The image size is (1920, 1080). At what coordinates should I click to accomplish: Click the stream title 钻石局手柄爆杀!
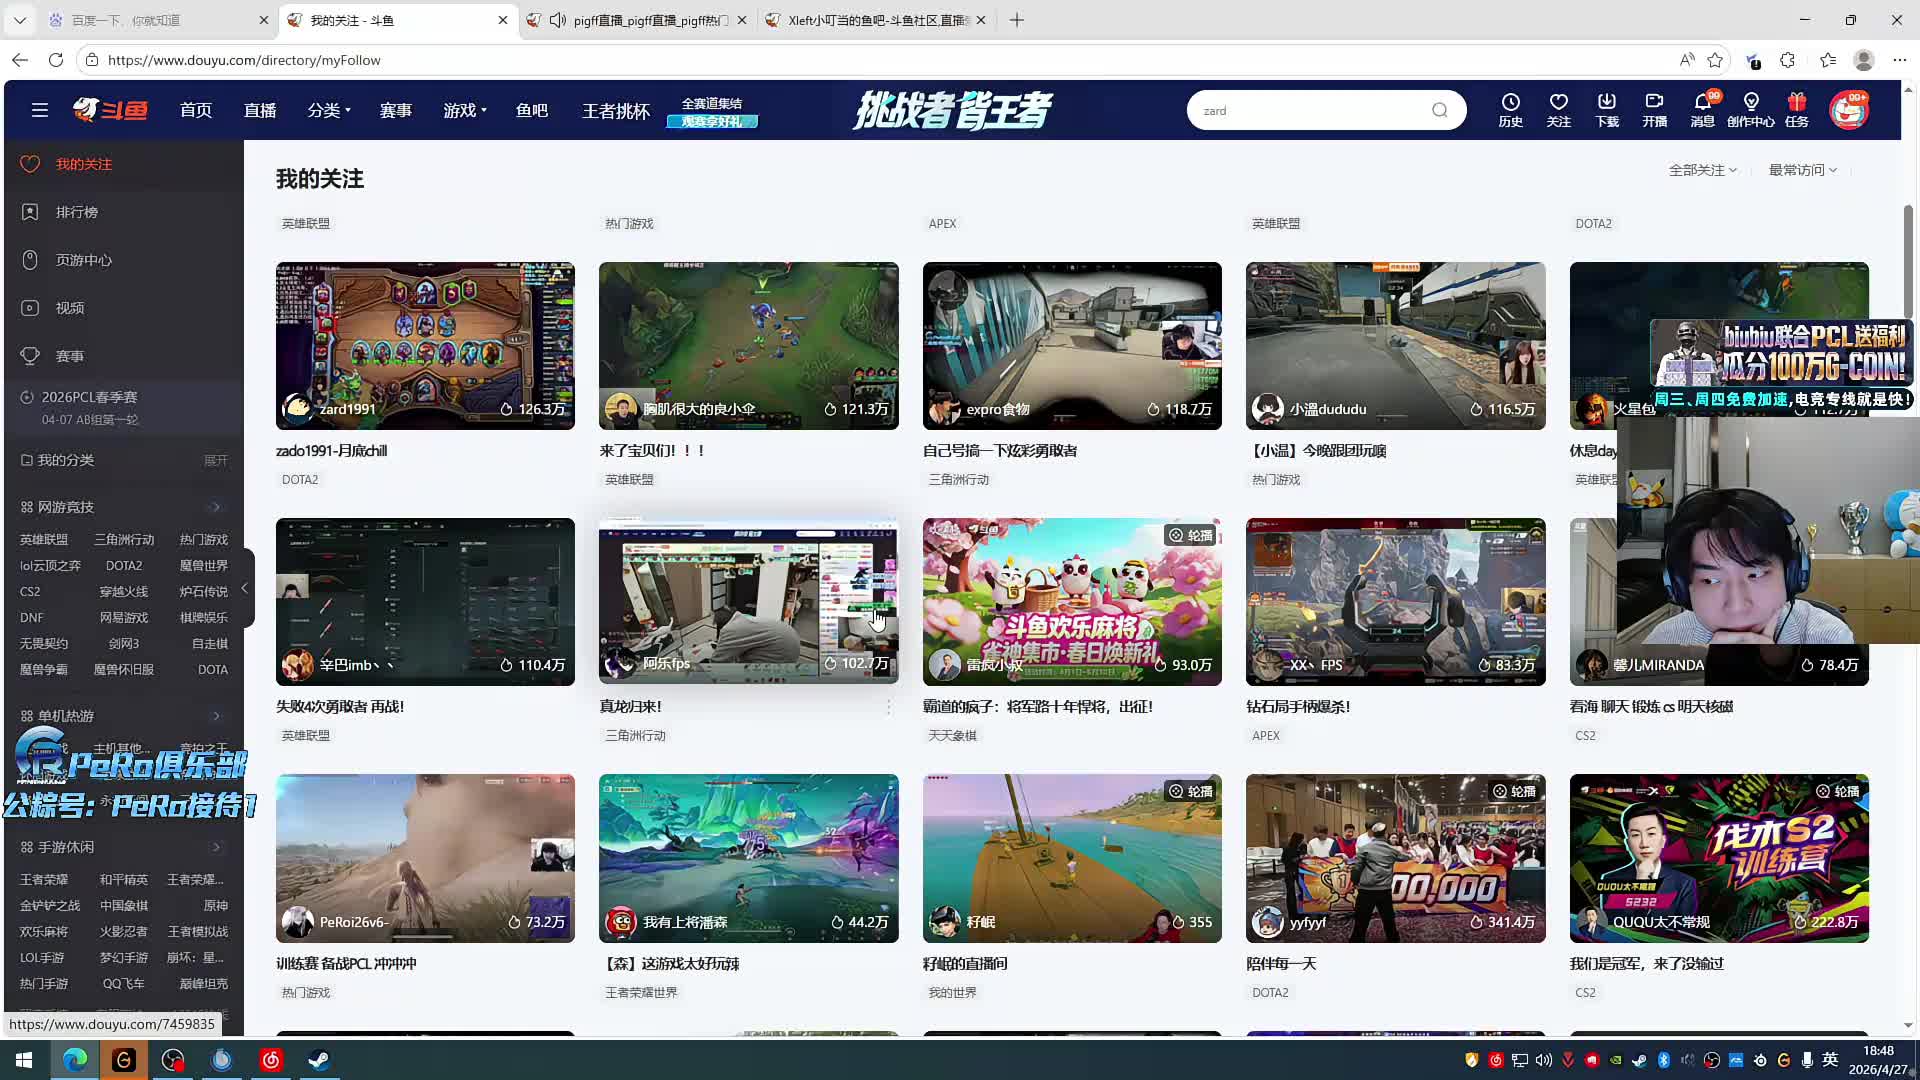[x=1298, y=706]
